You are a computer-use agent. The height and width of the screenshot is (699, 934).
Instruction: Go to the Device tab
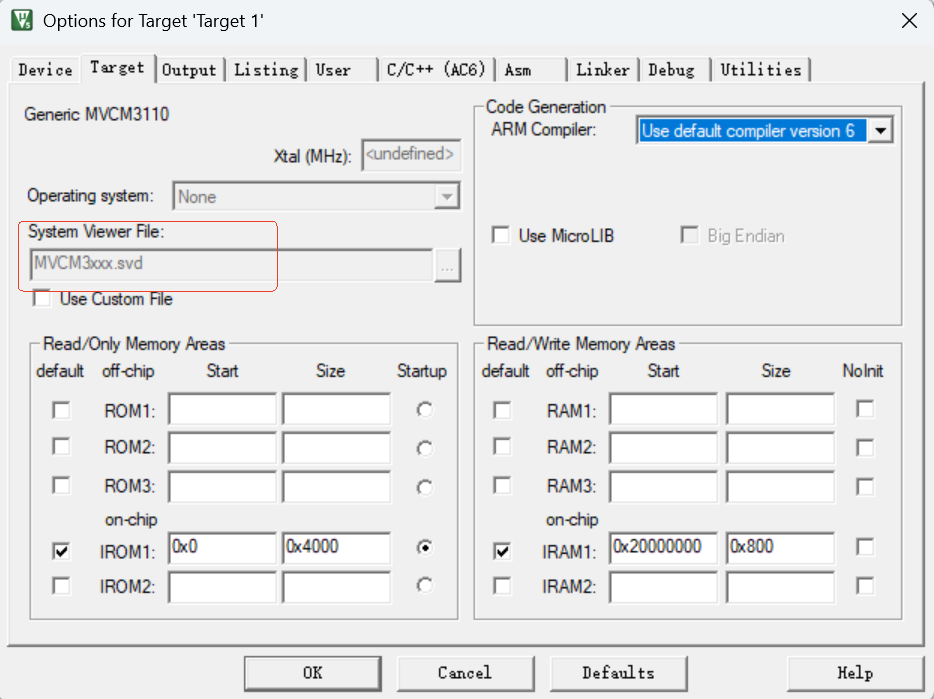coord(45,70)
